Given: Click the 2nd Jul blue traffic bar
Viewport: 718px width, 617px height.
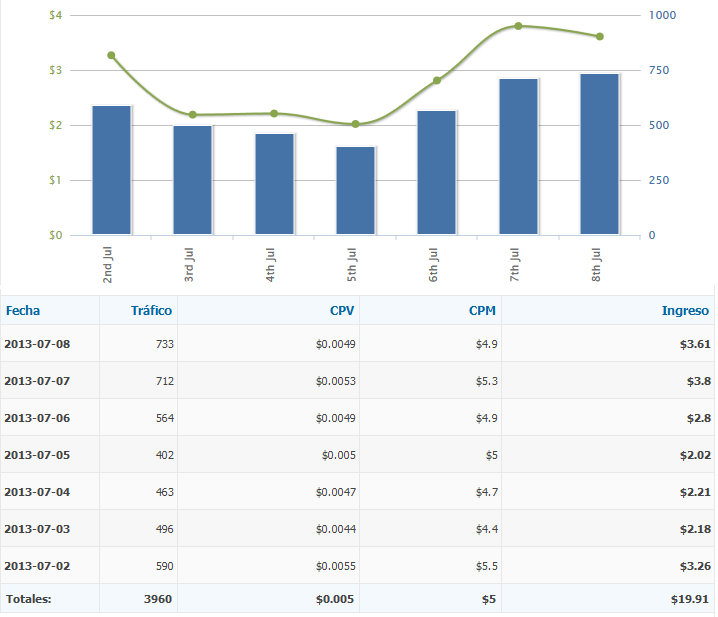Looking at the screenshot, I should coord(111,170).
